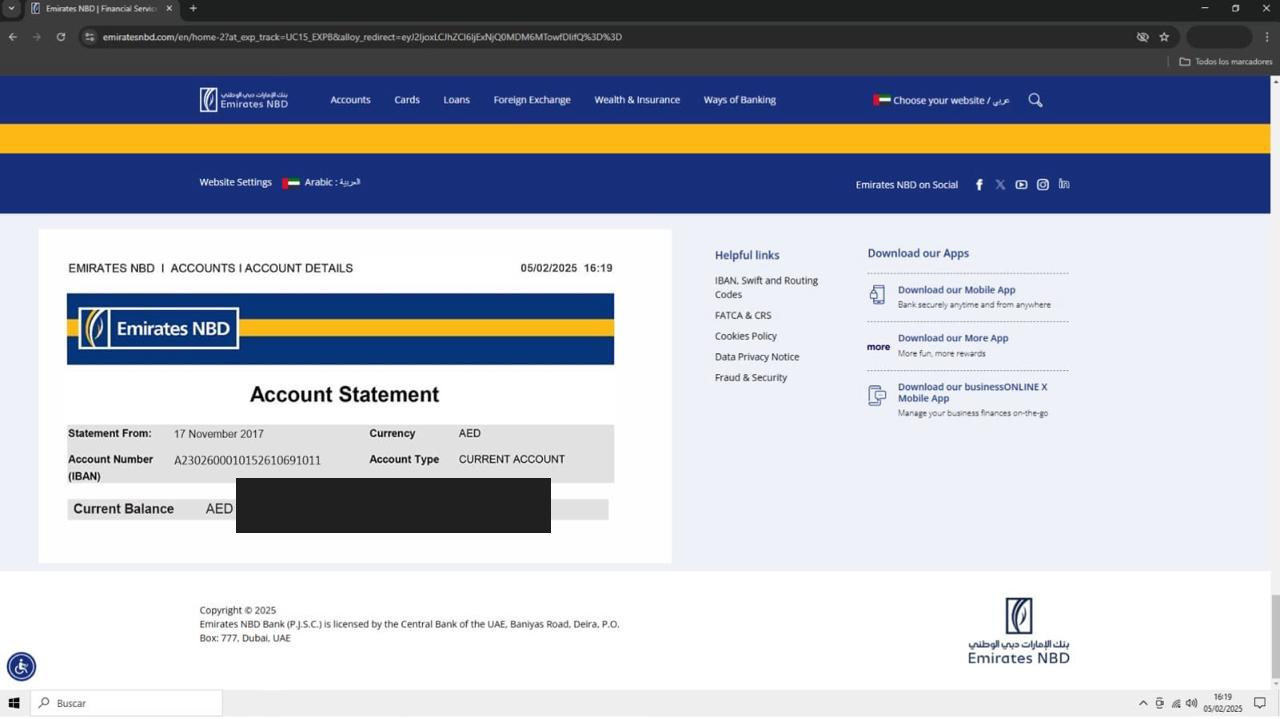Click the 'Copyright © 2025' footer text
1280x719 pixels.
[238, 610]
